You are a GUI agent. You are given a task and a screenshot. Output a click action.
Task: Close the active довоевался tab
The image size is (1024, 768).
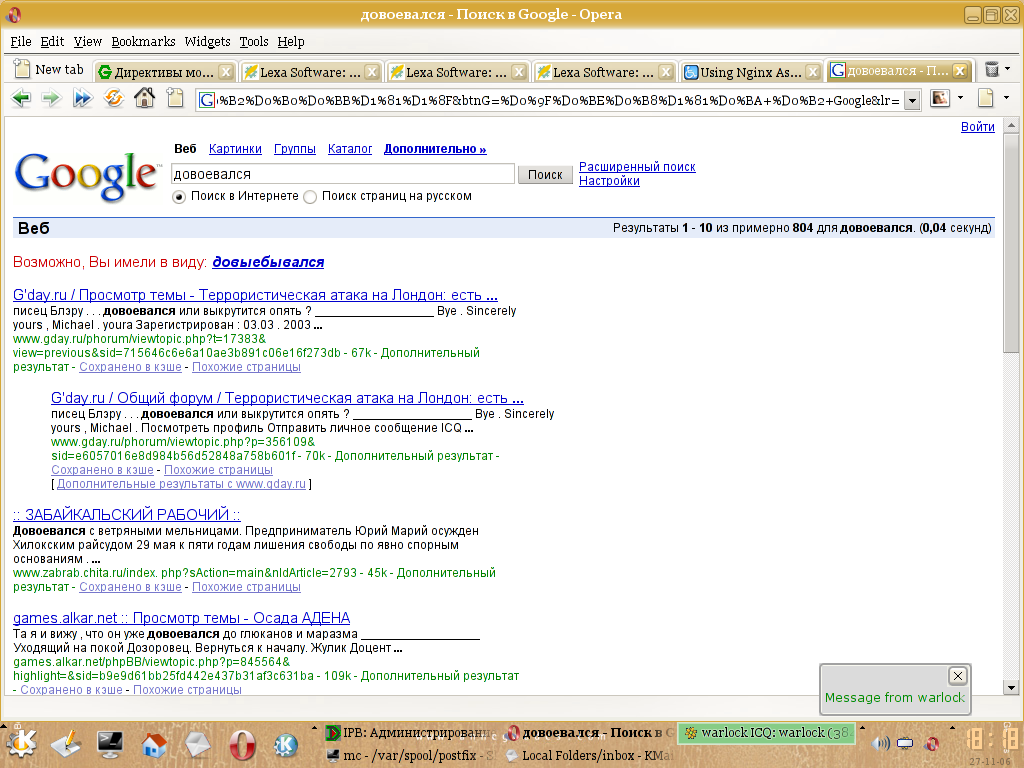tap(960, 71)
